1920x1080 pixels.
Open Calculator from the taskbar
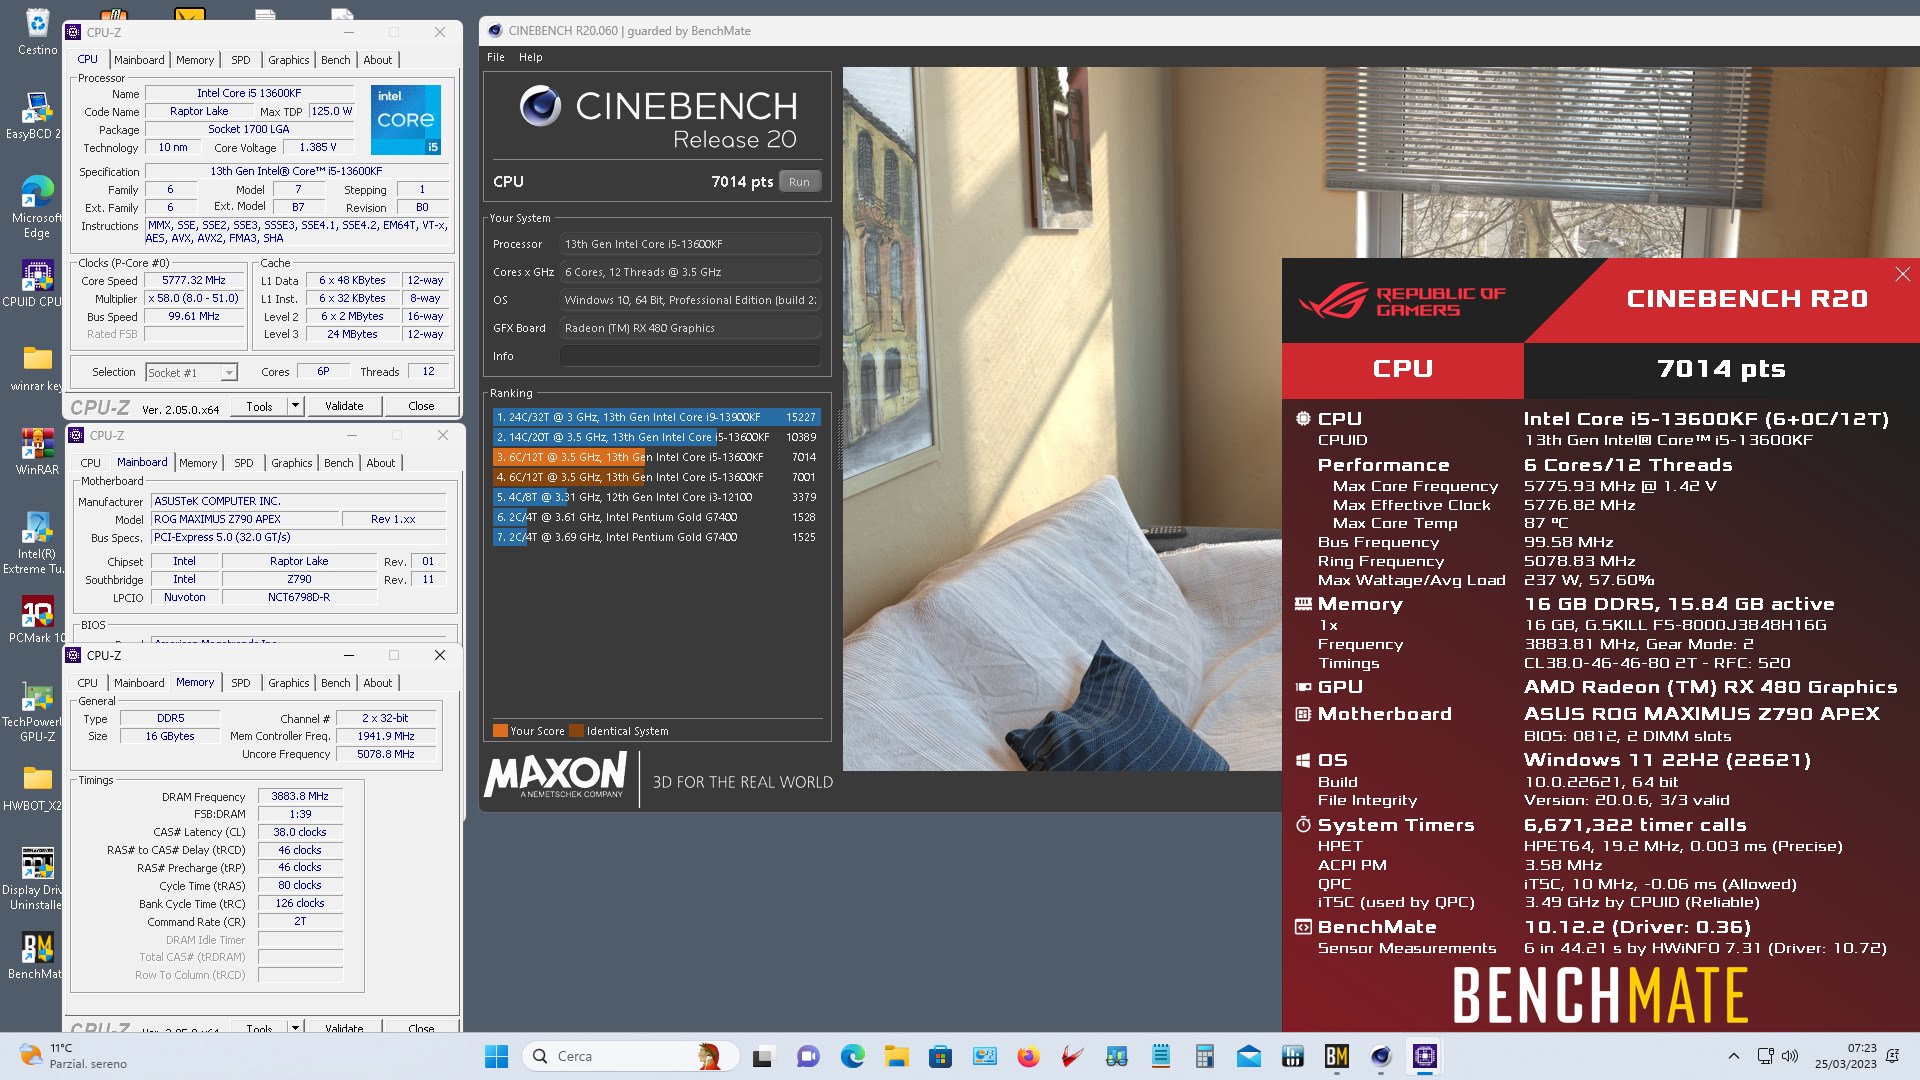(1204, 1056)
